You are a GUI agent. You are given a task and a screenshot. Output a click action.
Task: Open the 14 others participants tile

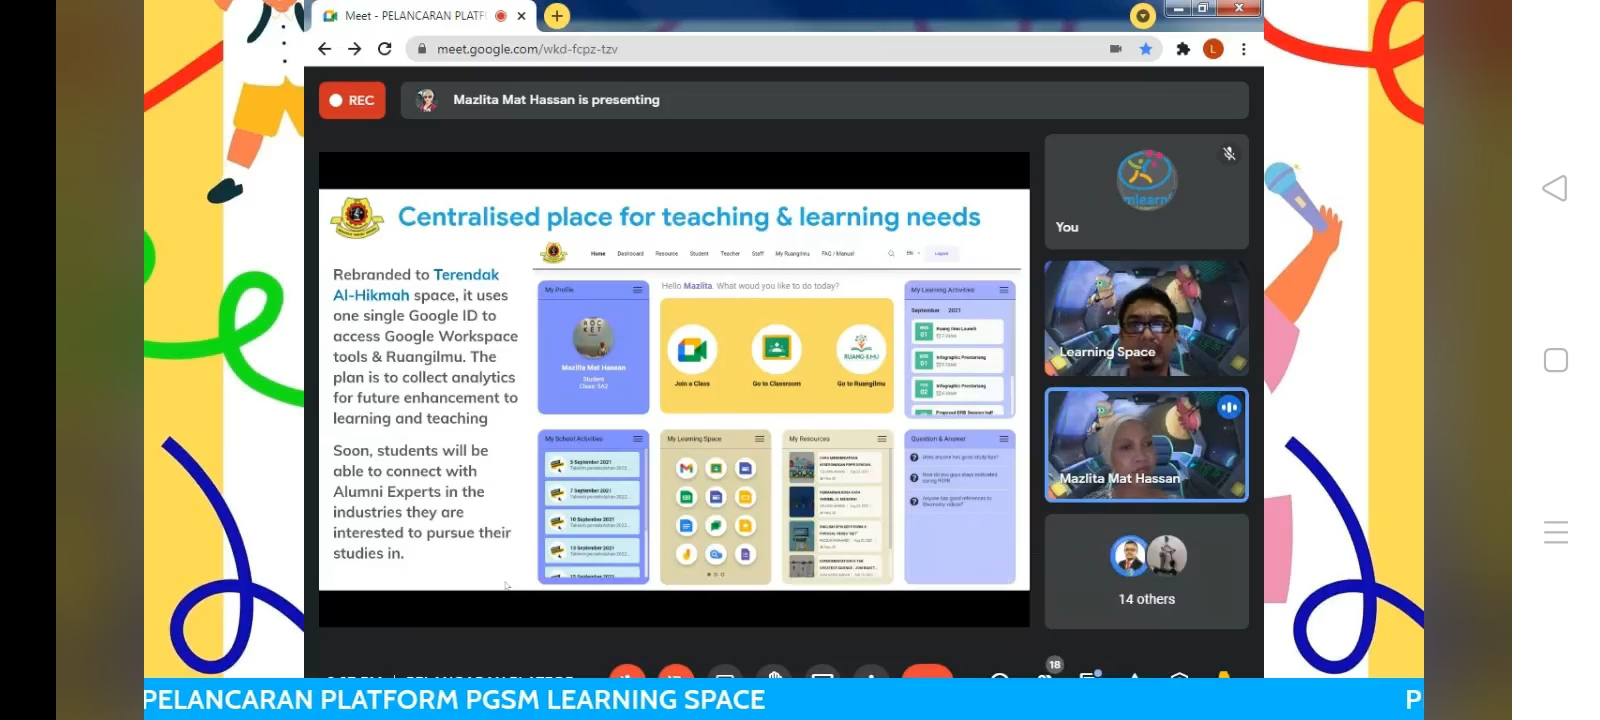pyautogui.click(x=1146, y=571)
